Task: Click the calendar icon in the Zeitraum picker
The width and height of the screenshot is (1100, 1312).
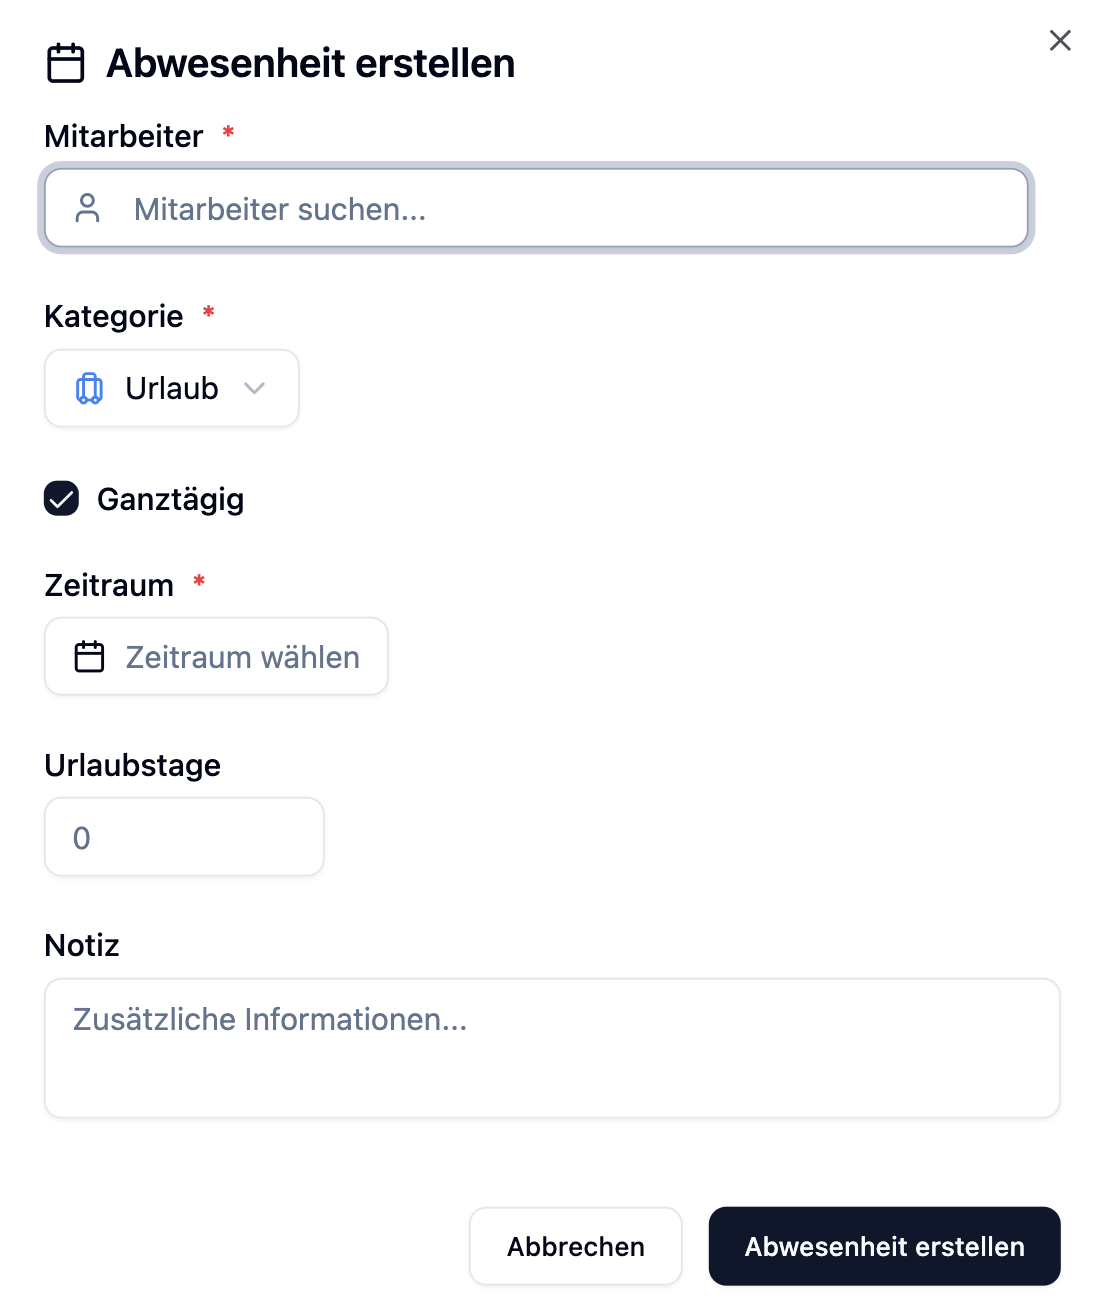Action: [90, 657]
